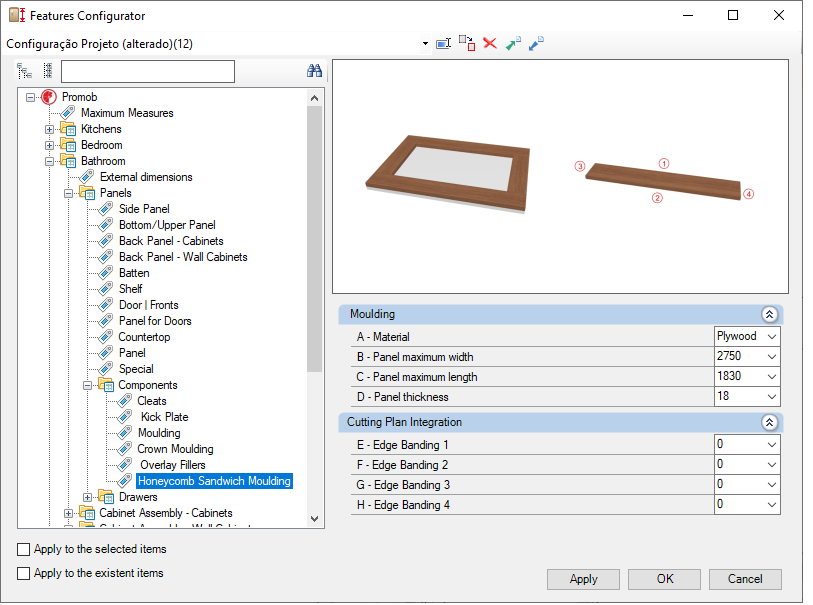Click the Apply button
Screen dimensions: 813x605
[x=583, y=579]
